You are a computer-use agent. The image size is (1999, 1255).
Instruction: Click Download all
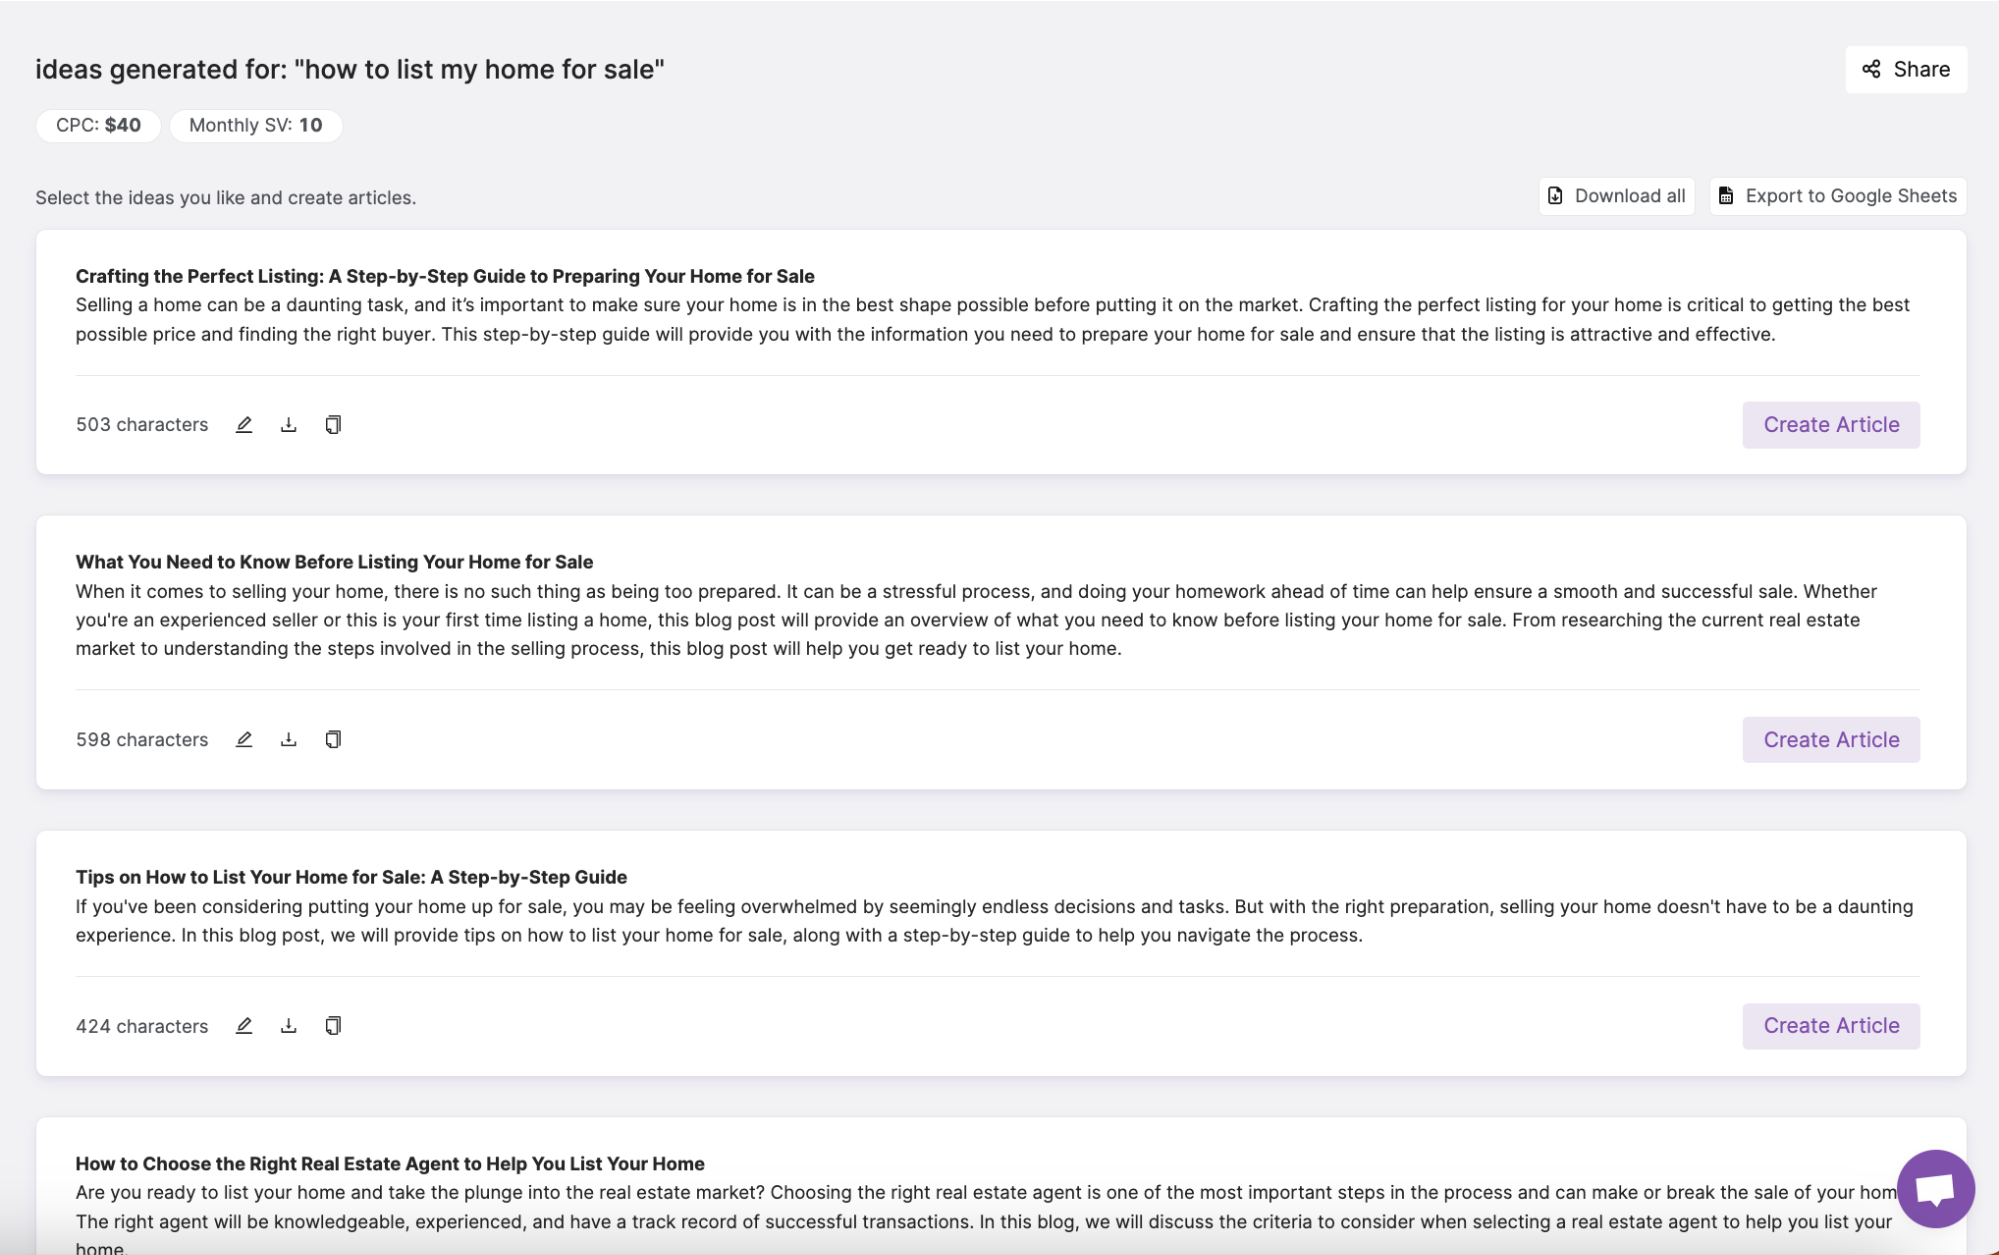1615,195
